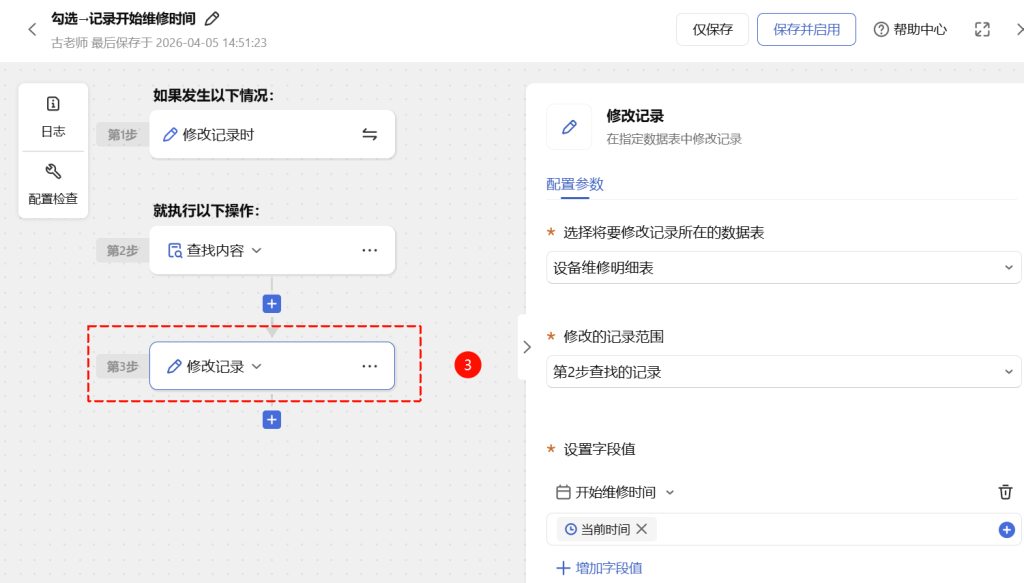The height and width of the screenshot is (583, 1024).
Task: Click pencil icon in step 3 card
Action: coord(174,366)
